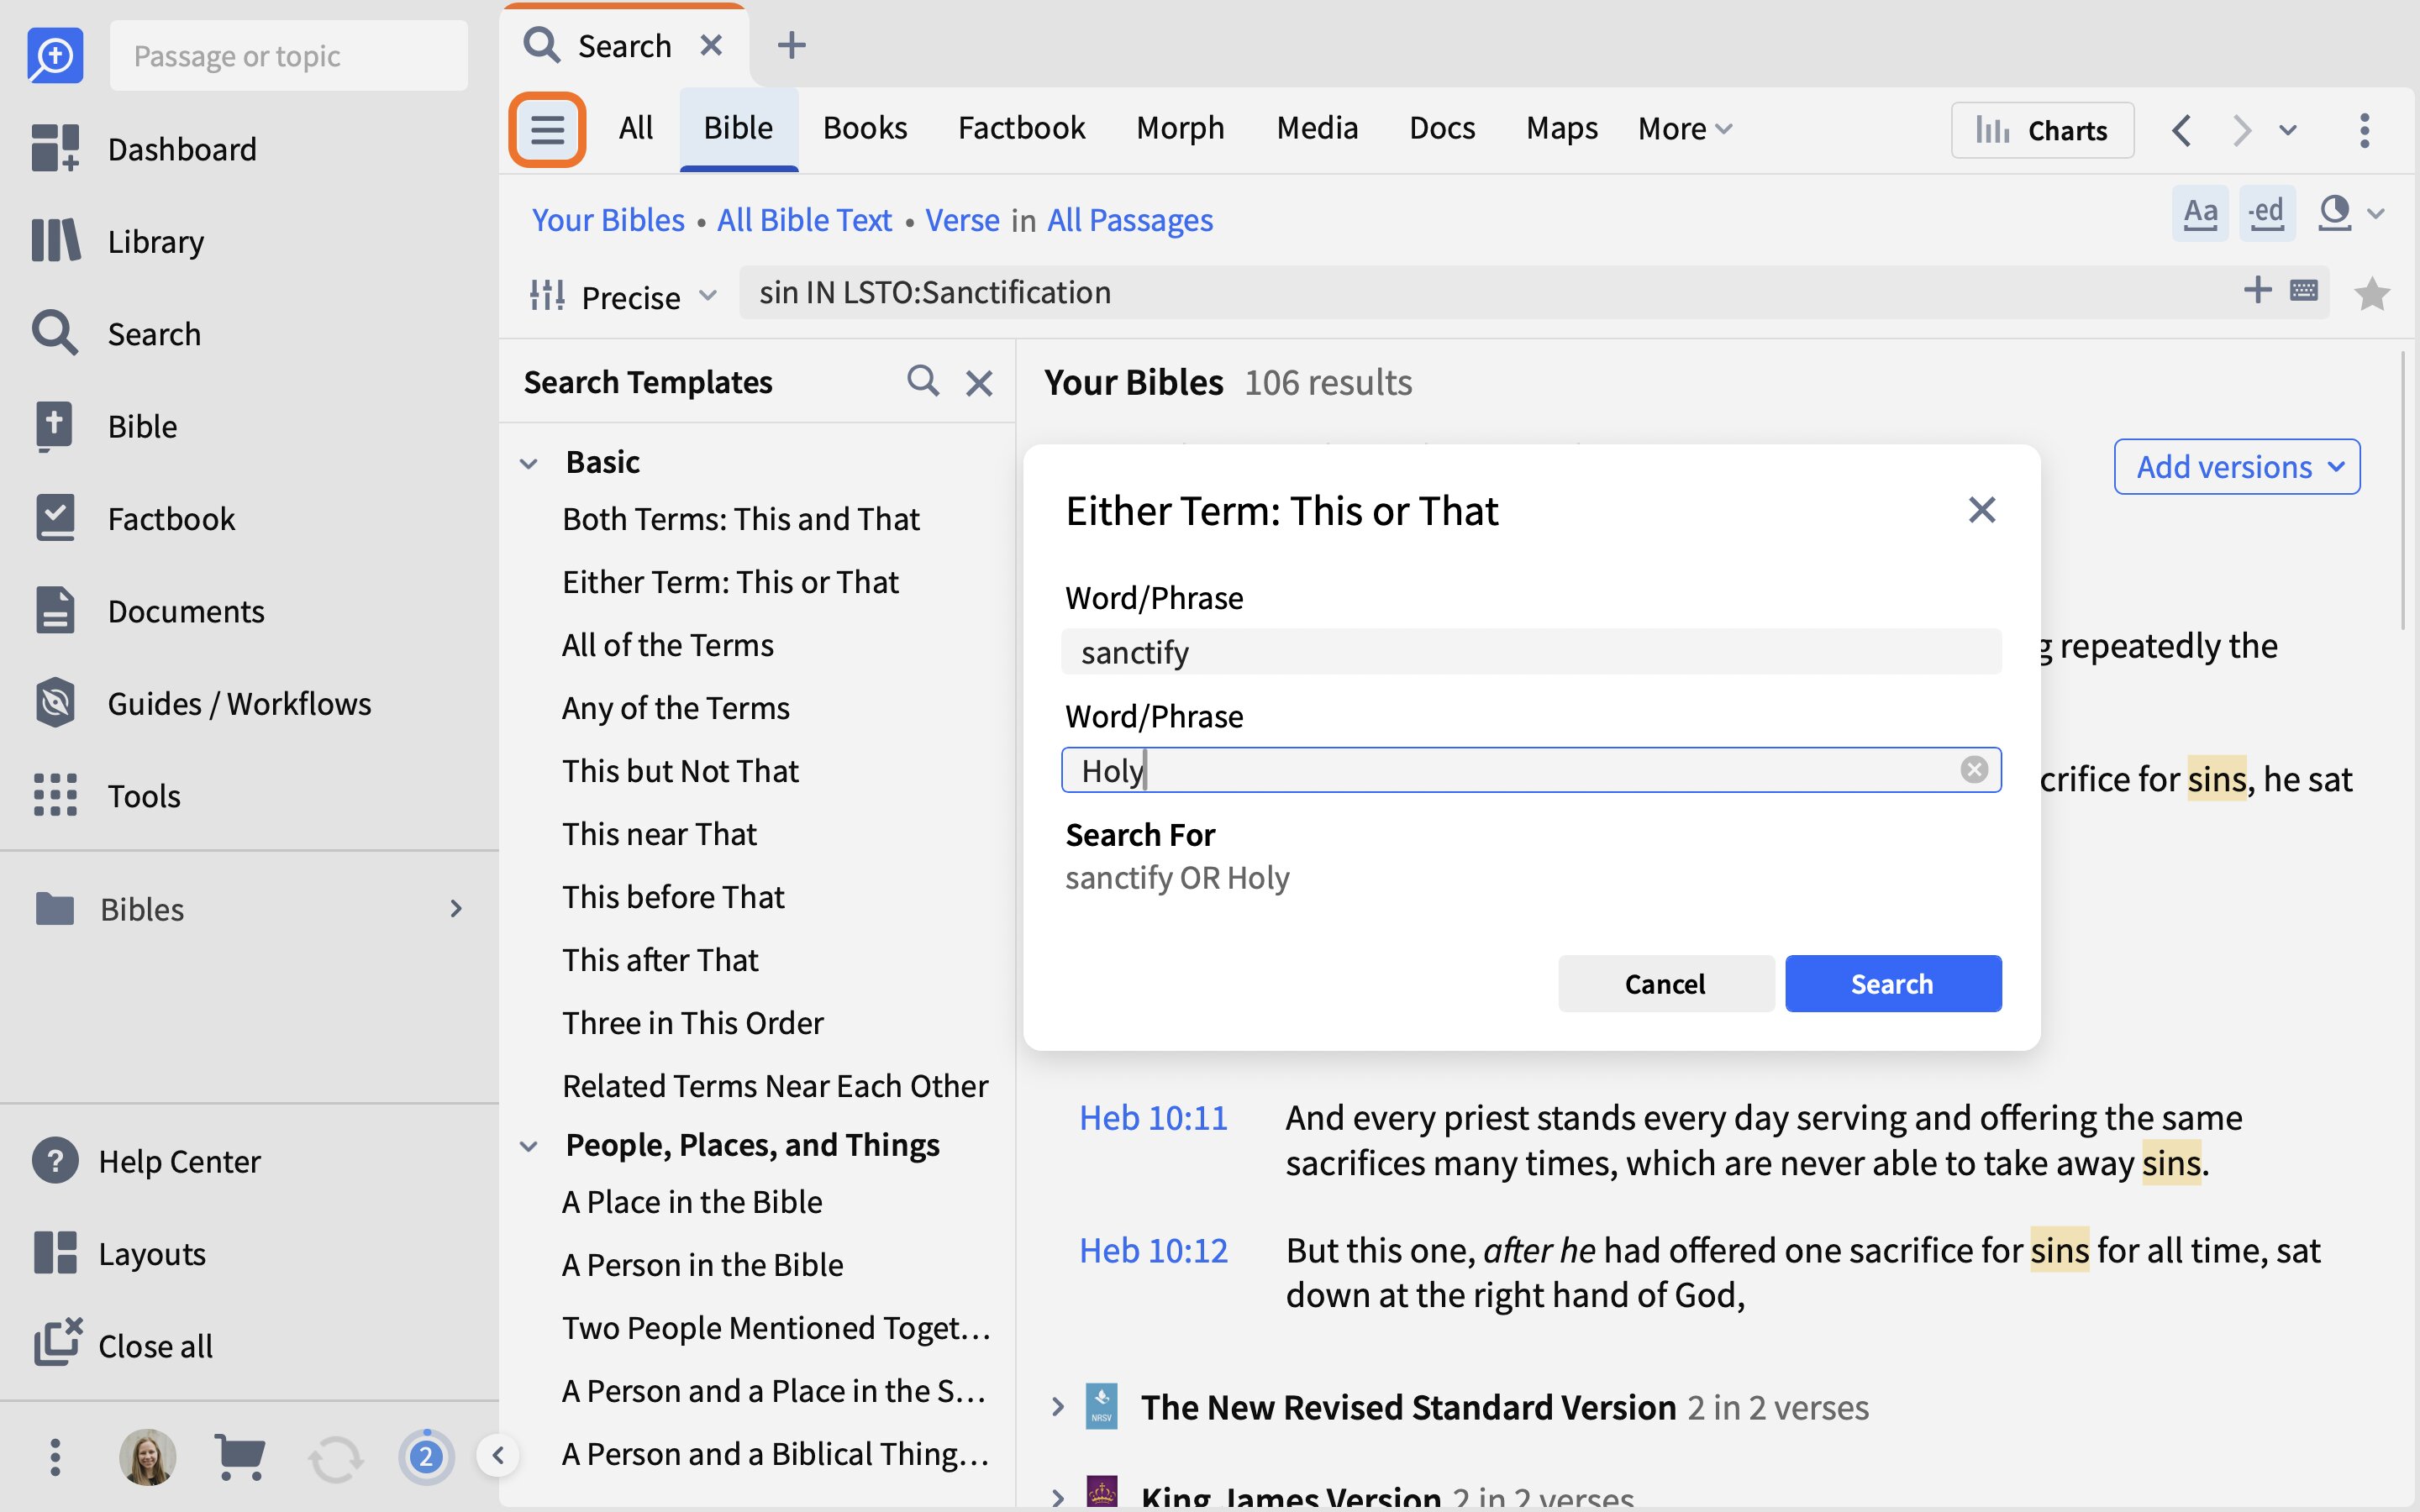The width and height of the screenshot is (2420, 1512).
Task: Click Close all in the sidebar
Action: click(155, 1345)
